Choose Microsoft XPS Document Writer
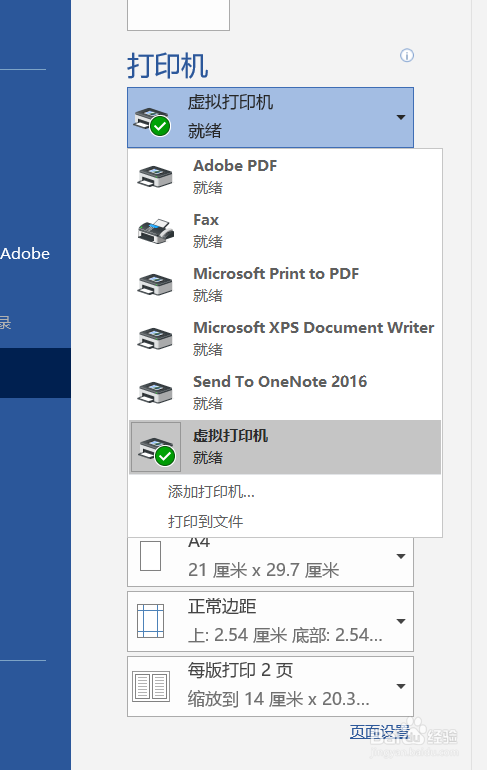487x770 pixels. point(285,339)
